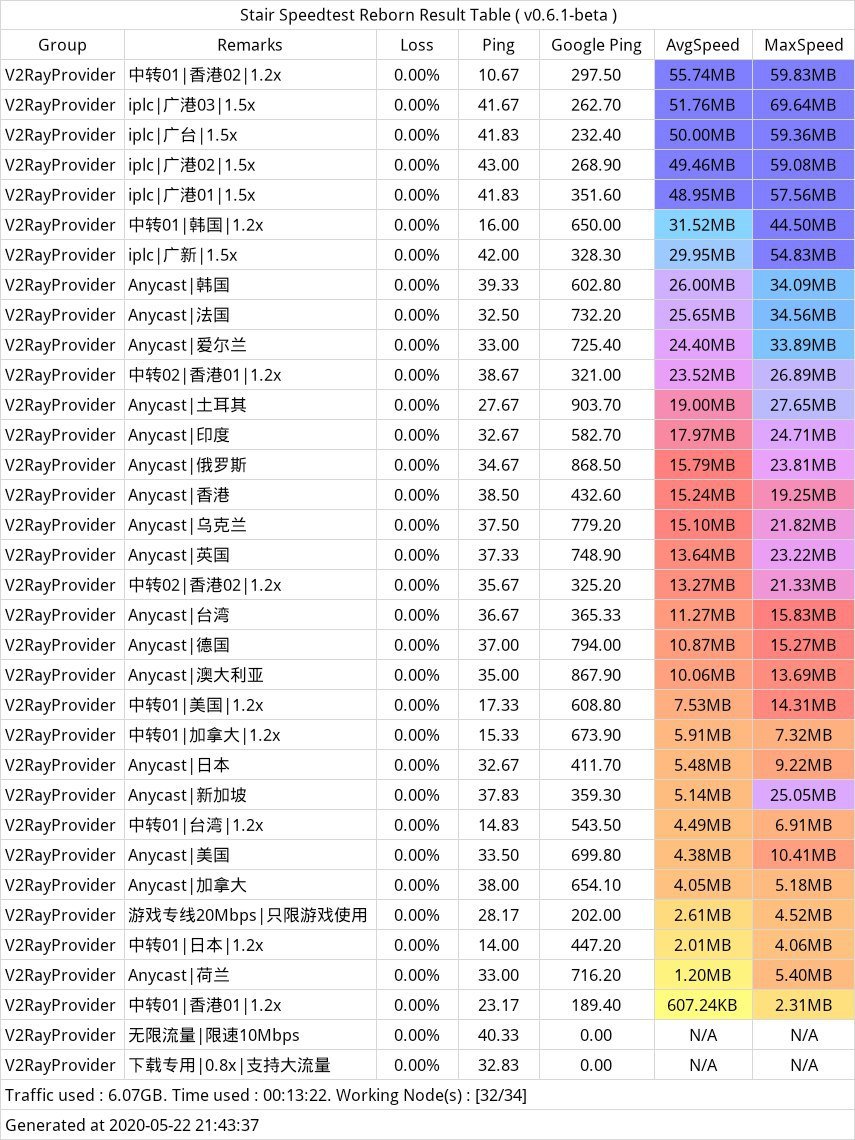Click the remark '无限流量|限速10Mbps'
This screenshot has height=1140, width=855.
pos(214,1035)
